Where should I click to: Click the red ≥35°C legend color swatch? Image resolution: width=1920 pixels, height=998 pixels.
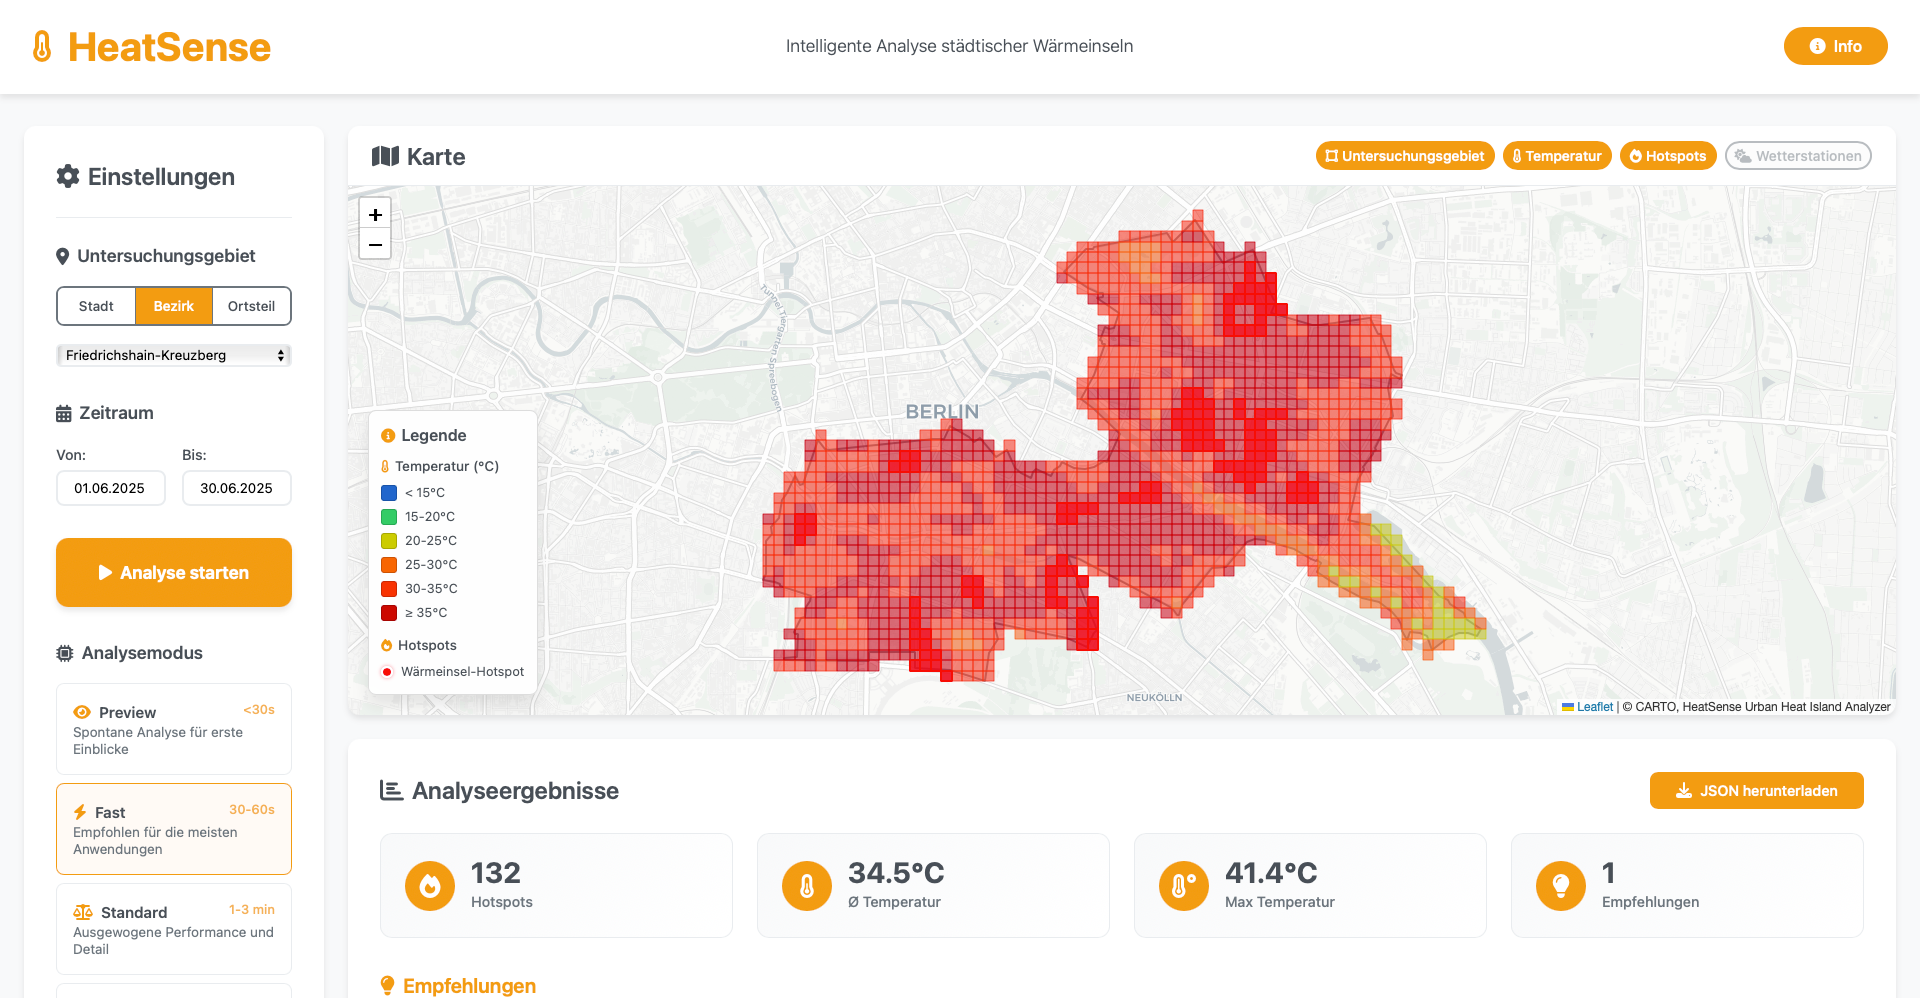point(389,613)
